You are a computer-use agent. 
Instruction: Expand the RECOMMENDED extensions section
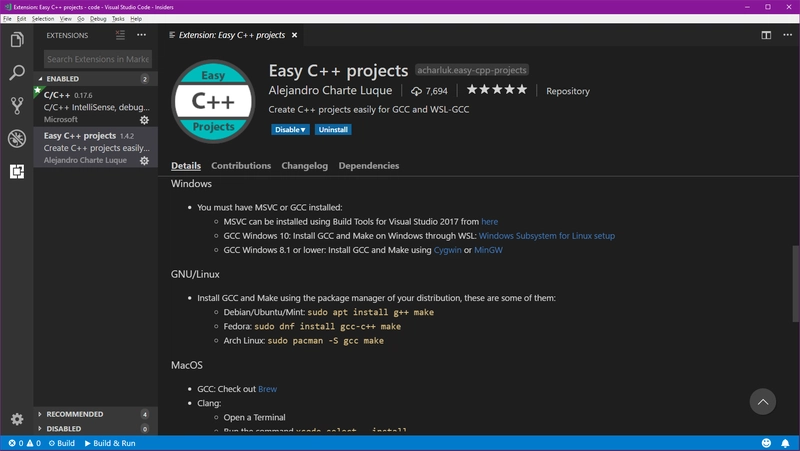coord(74,414)
